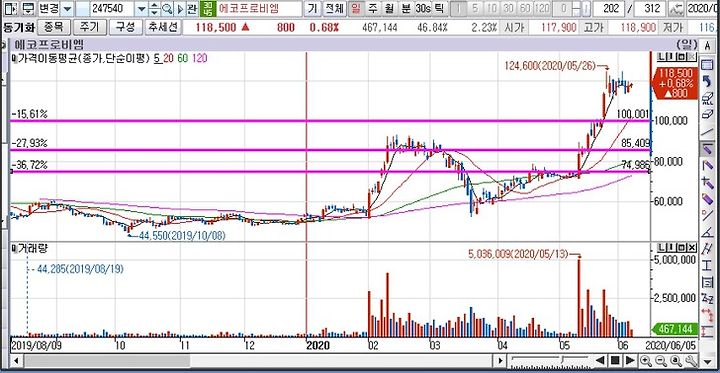Click the horizontal scrollbar right arrow
This screenshot has height=373, width=720.
pyautogui.click(x=501, y=361)
